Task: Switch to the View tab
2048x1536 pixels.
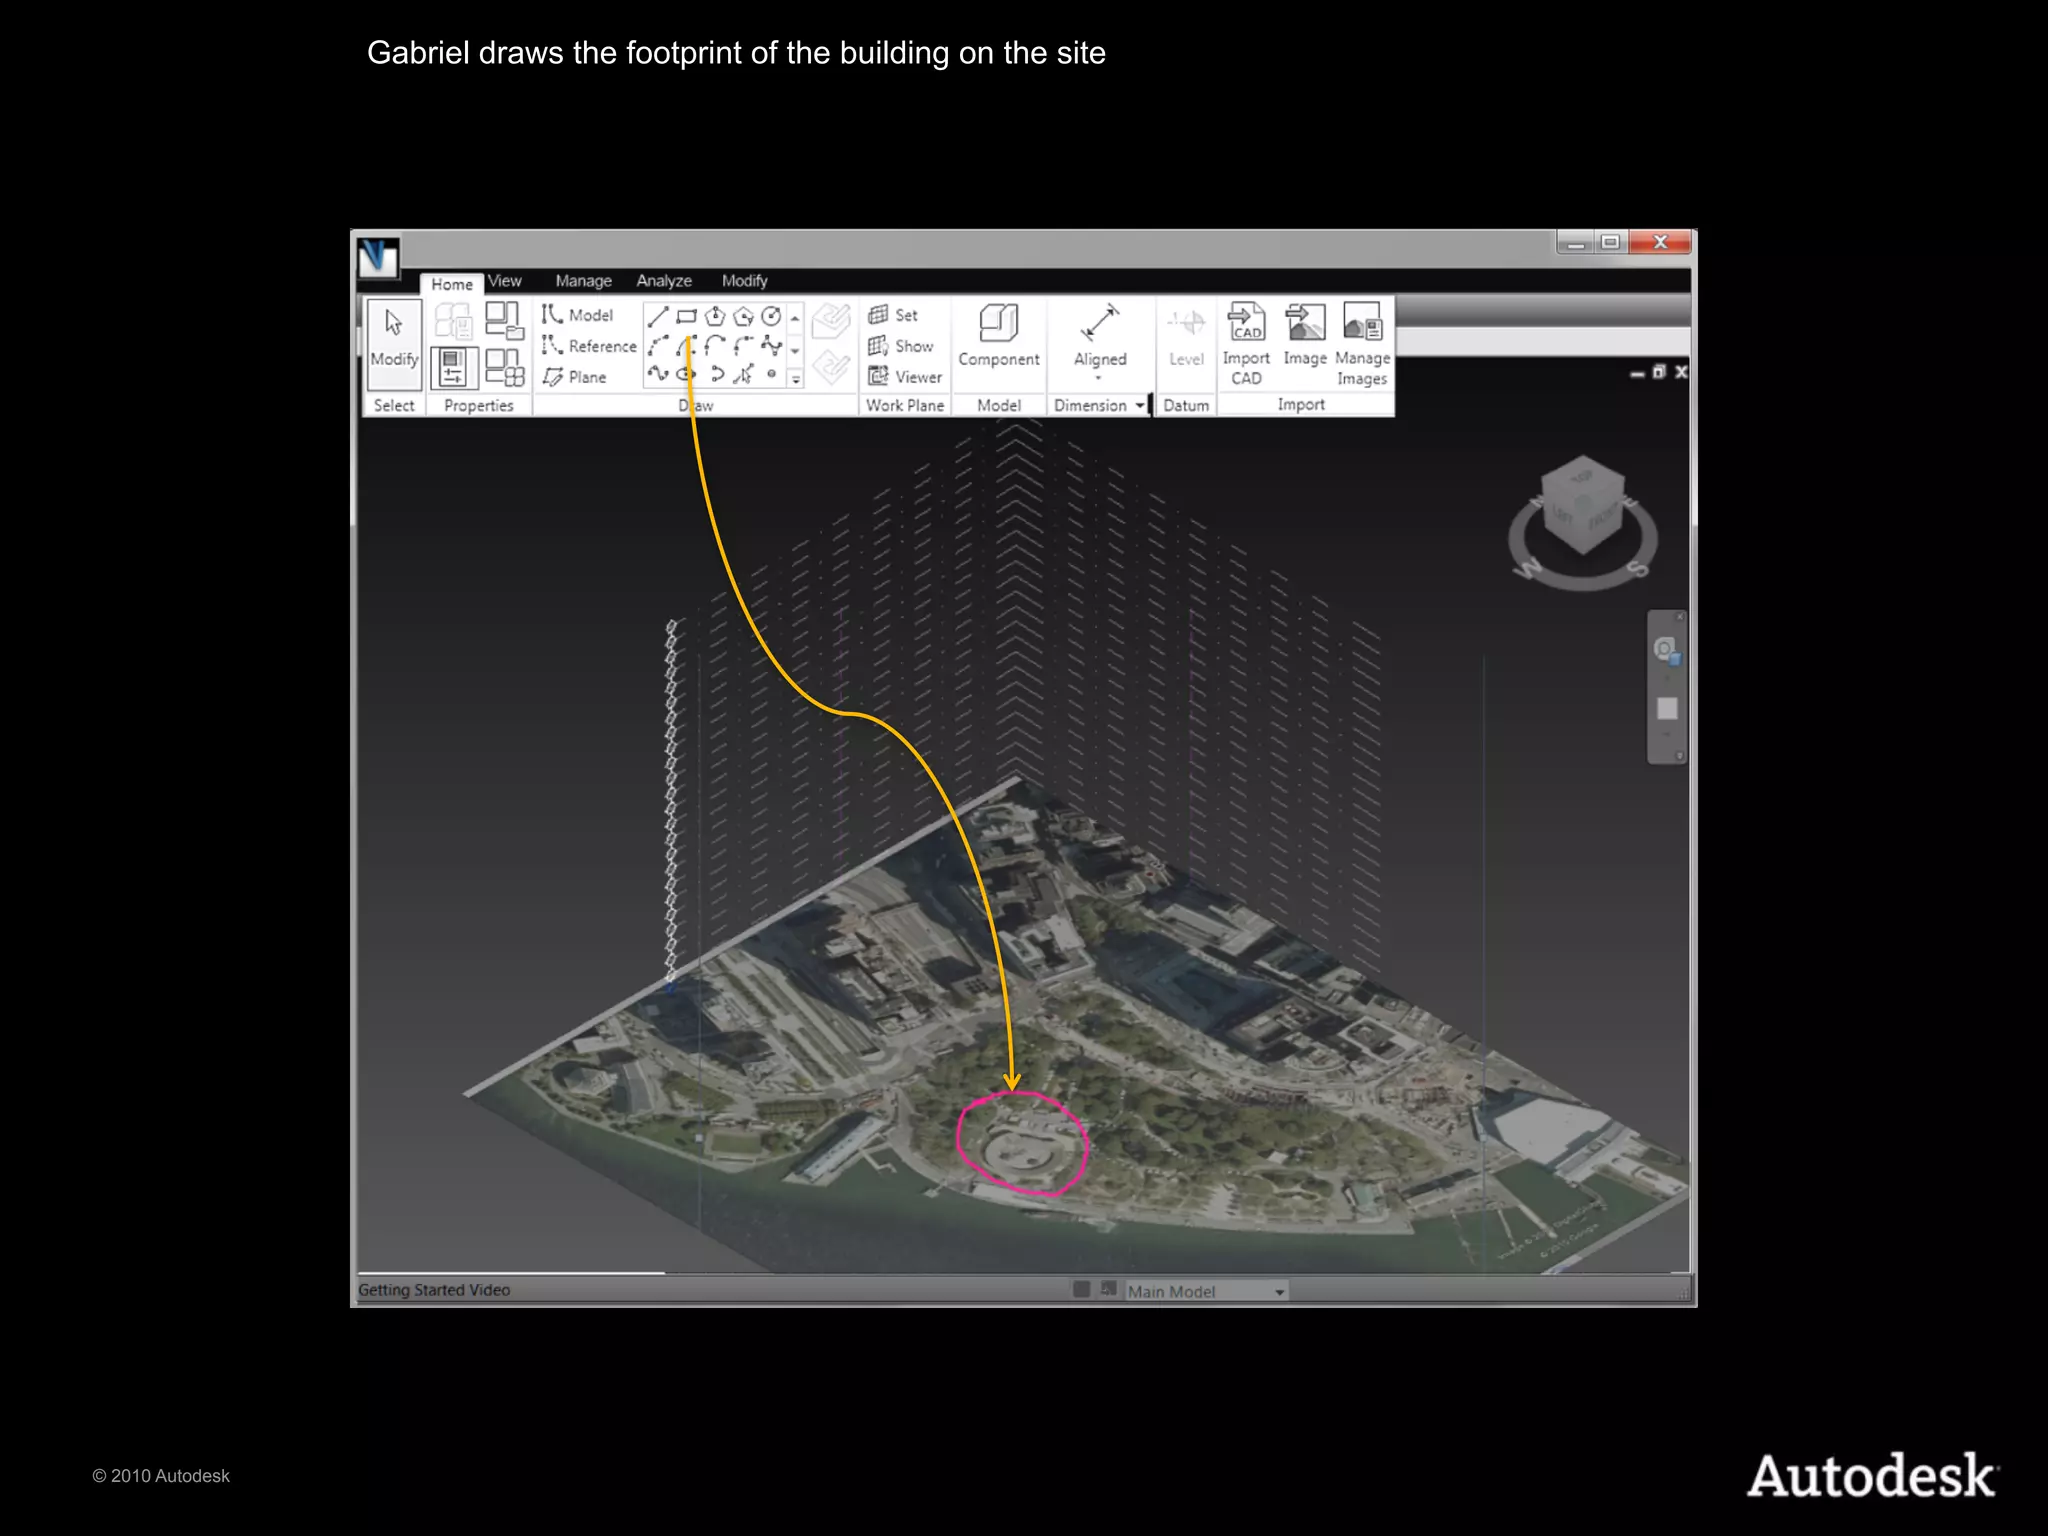Action: click(505, 281)
